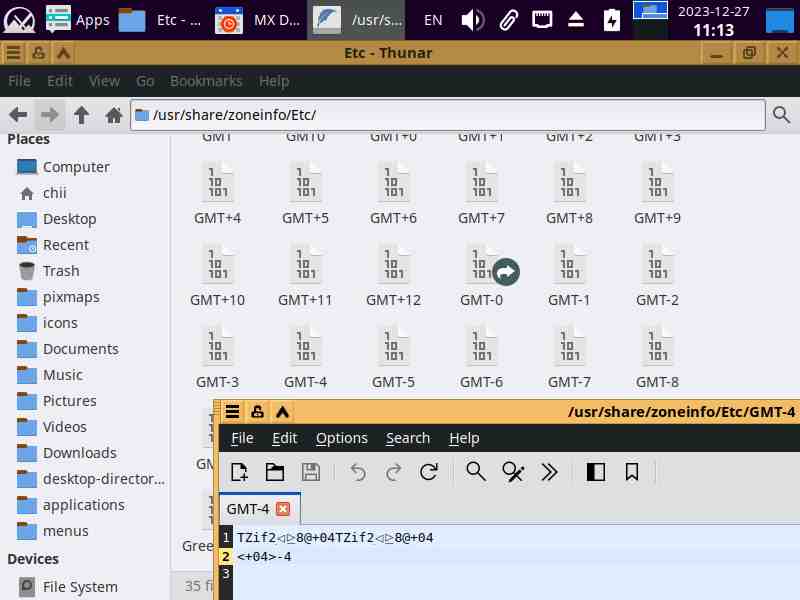Viewport: 800px width, 600px height.
Task: Select the GMT+6 file
Action: 393,193
